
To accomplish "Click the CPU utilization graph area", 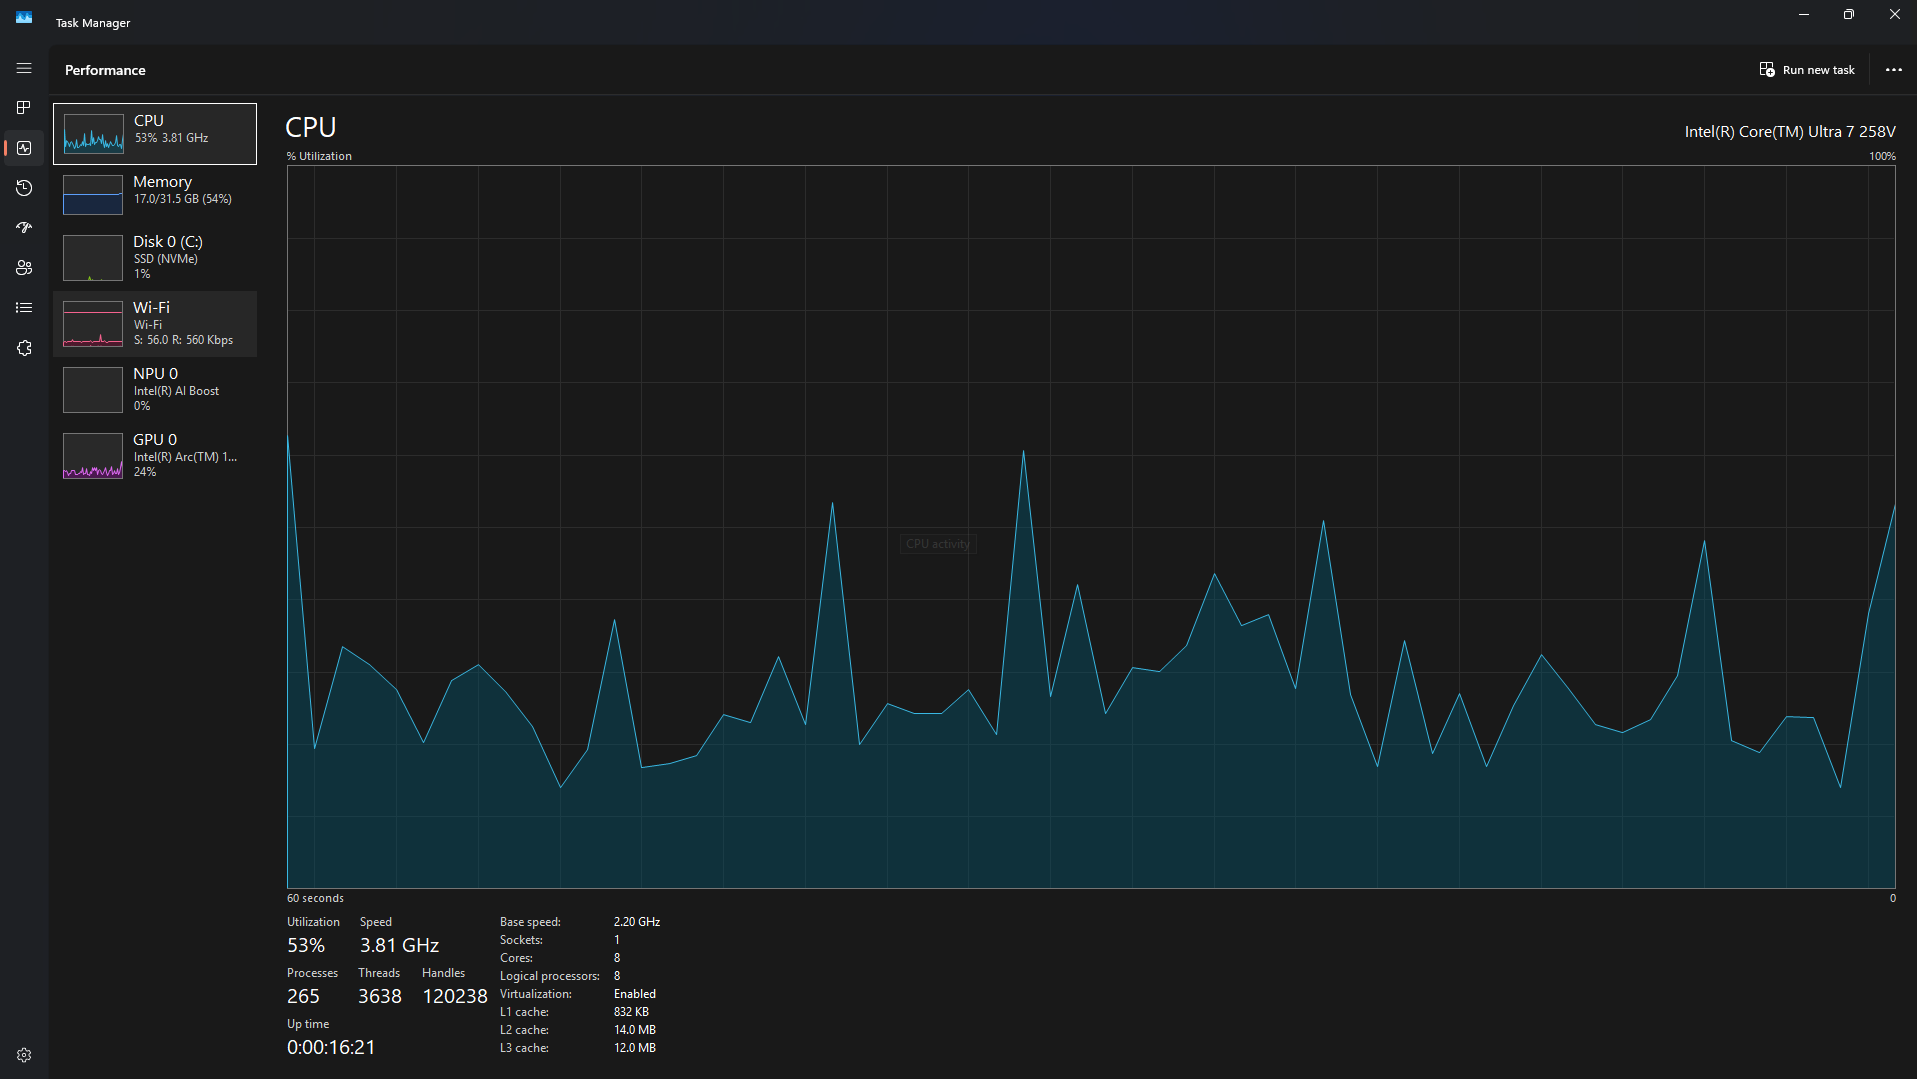I will [x=1091, y=527].
